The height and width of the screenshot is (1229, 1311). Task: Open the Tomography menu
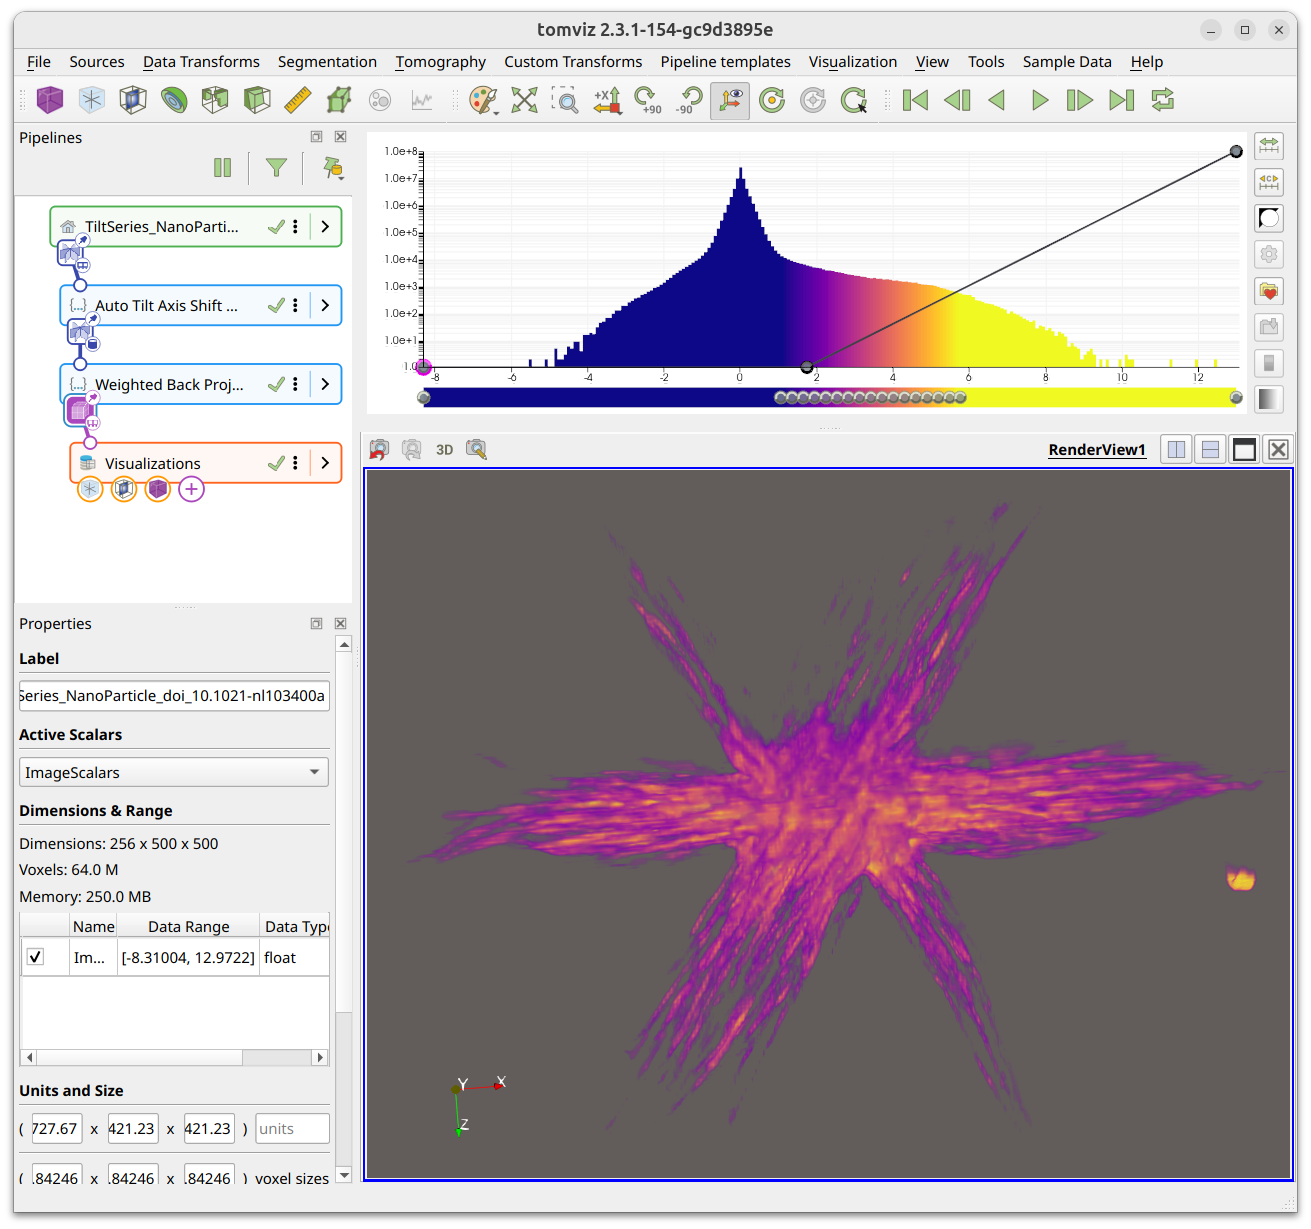pos(440,62)
